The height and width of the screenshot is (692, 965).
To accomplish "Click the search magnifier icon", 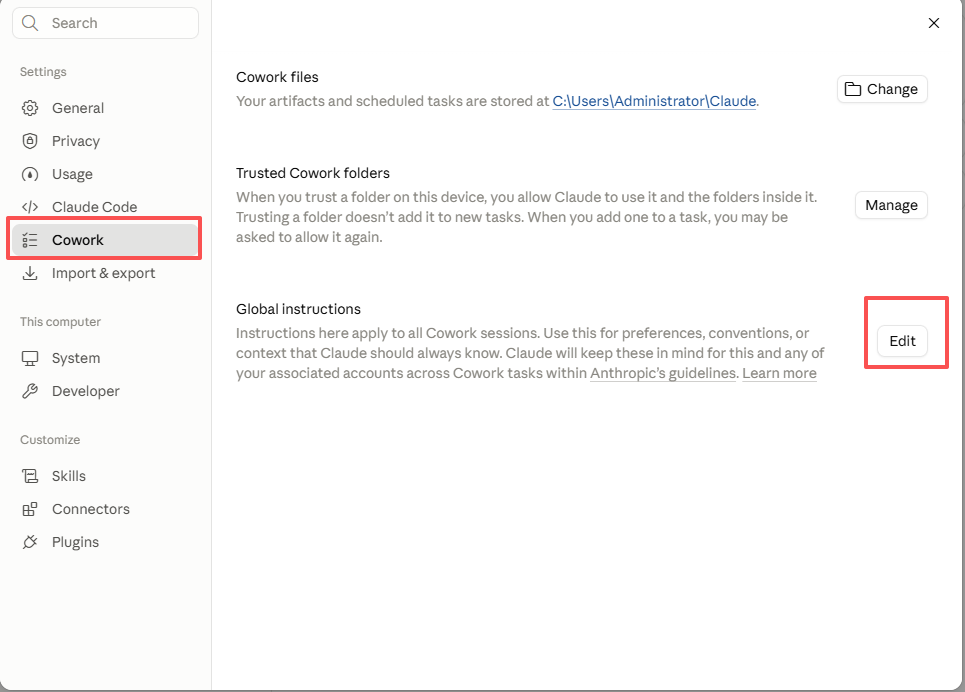I will tap(30, 23).
